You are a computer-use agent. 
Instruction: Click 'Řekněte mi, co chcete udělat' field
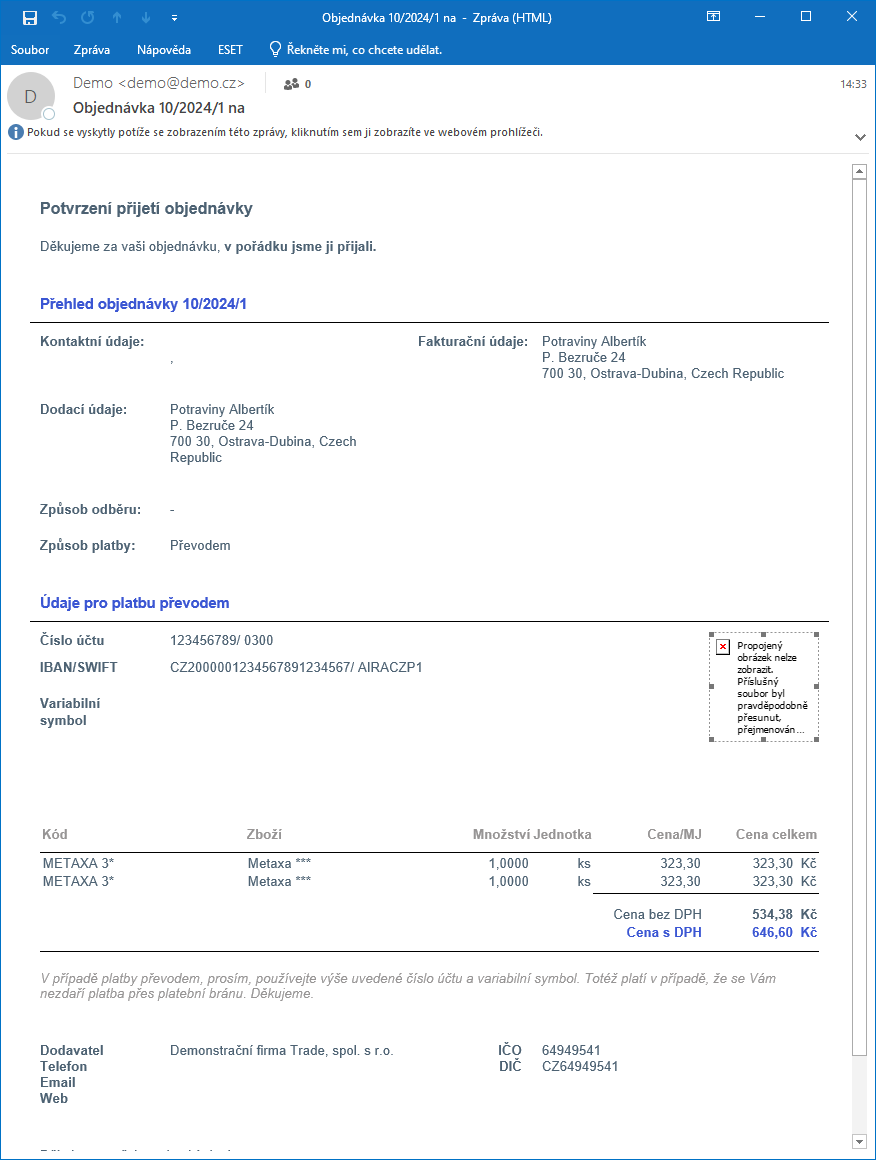pos(365,50)
